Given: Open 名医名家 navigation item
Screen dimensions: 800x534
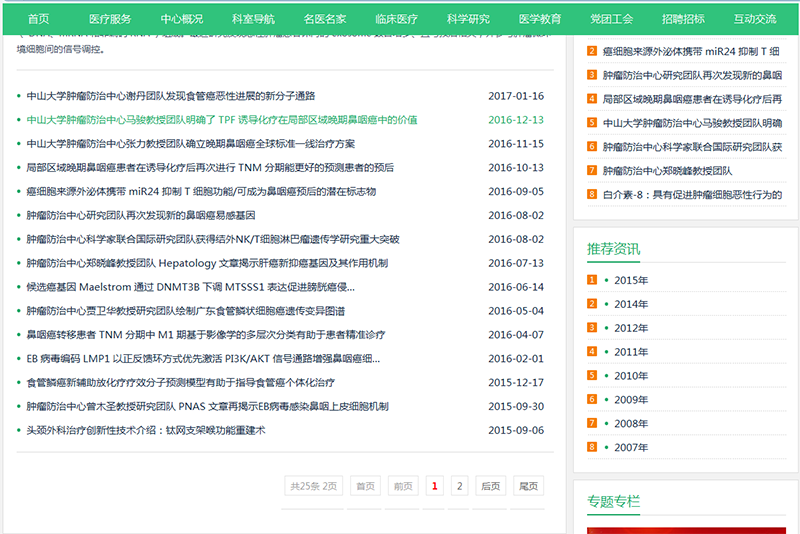Looking at the screenshot, I should pyautogui.click(x=324, y=19).
